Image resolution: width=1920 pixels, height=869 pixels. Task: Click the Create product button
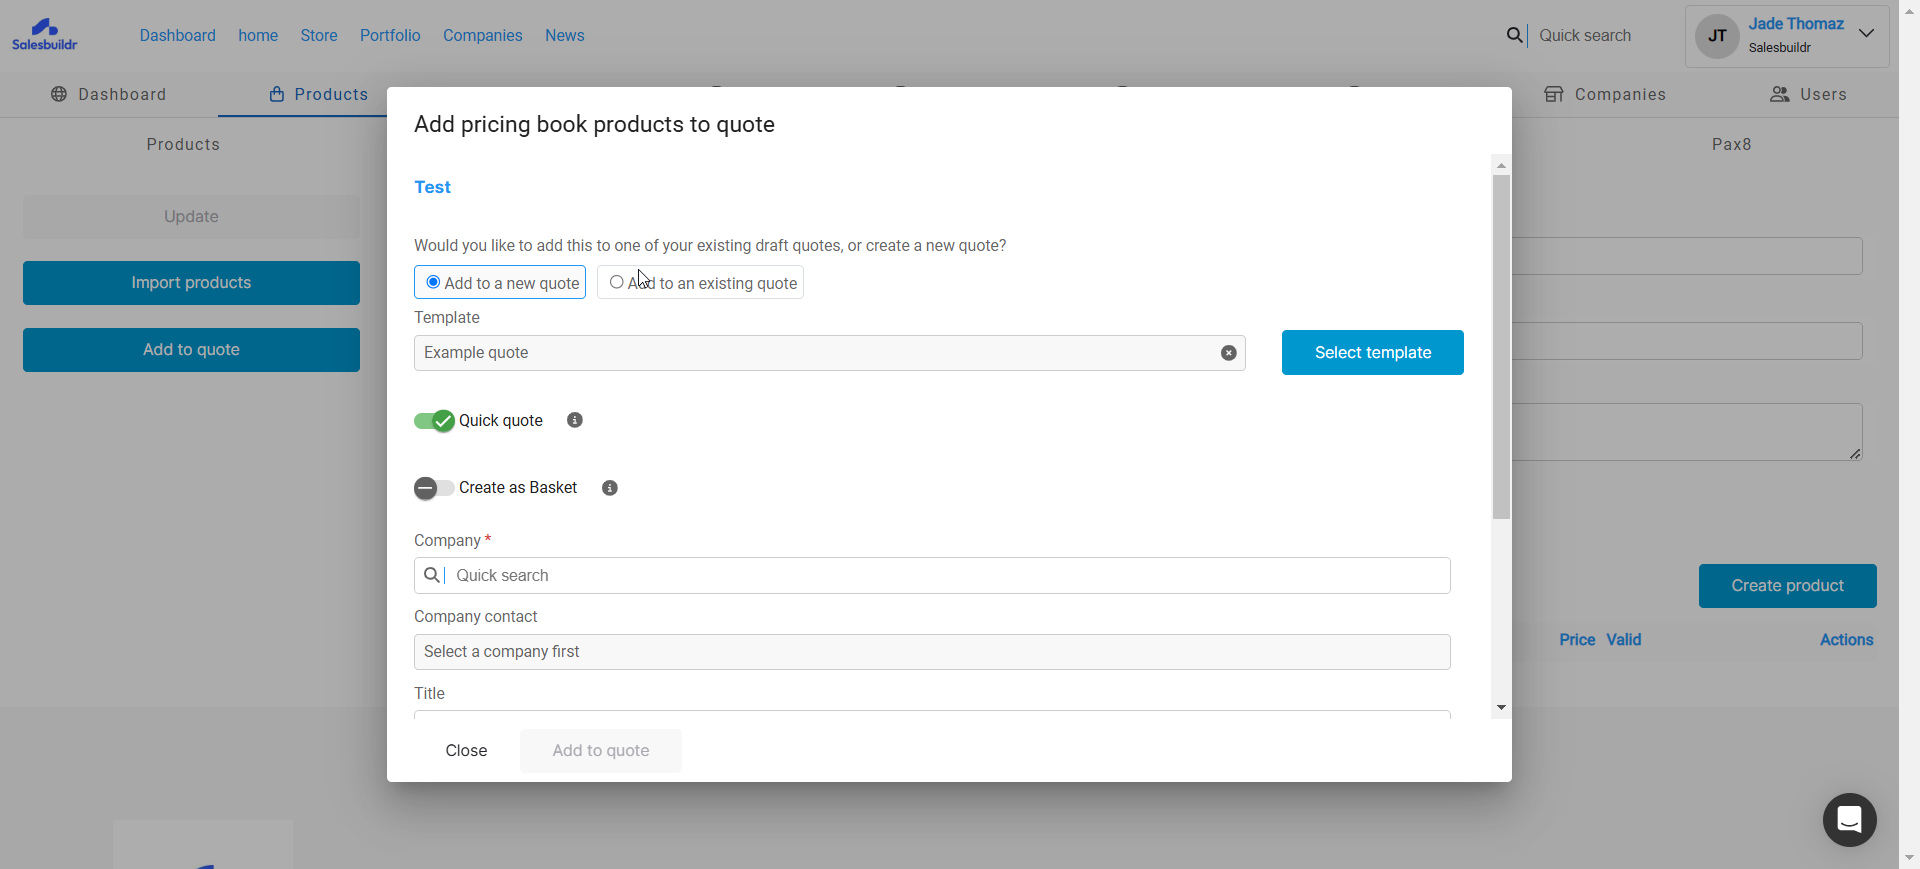pyautogui.click(x=1787, y=586)
